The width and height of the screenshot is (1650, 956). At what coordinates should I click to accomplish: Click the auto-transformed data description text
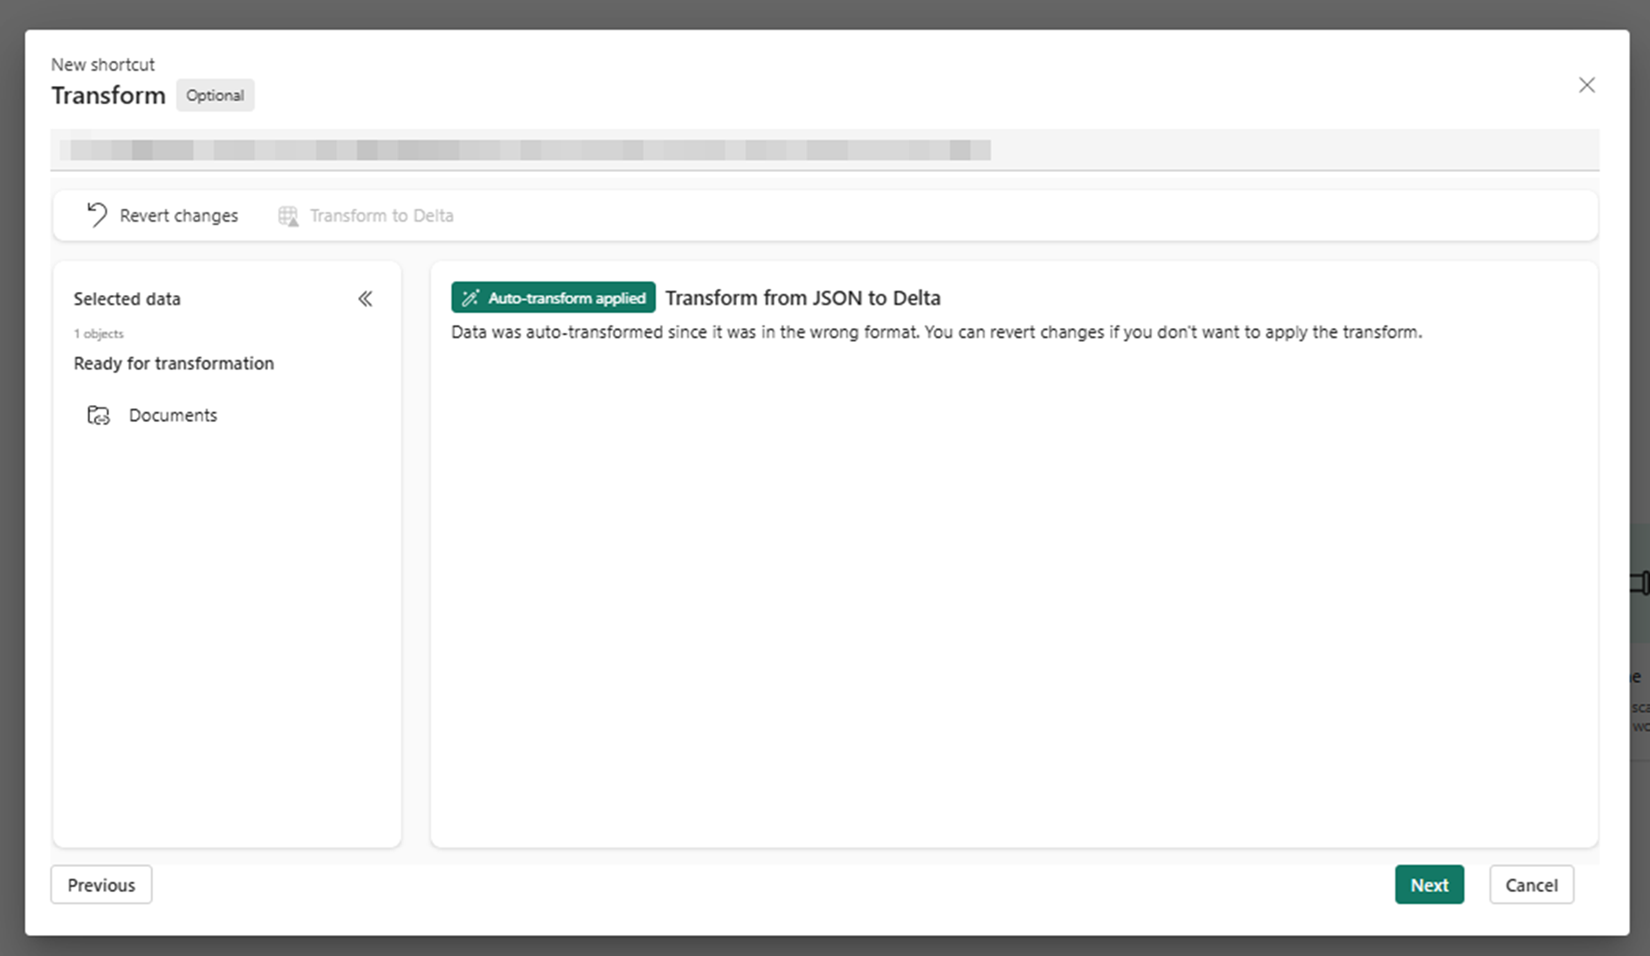click(935, 332)
